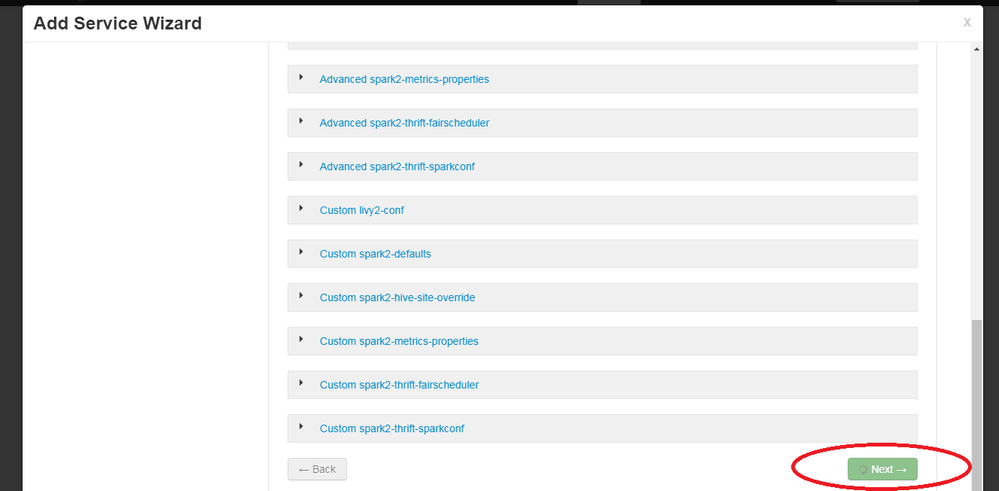Click the wizard's vertical scrollbar thumb
This screenshot has height=491, width=999.
click(x=975, y=400)
